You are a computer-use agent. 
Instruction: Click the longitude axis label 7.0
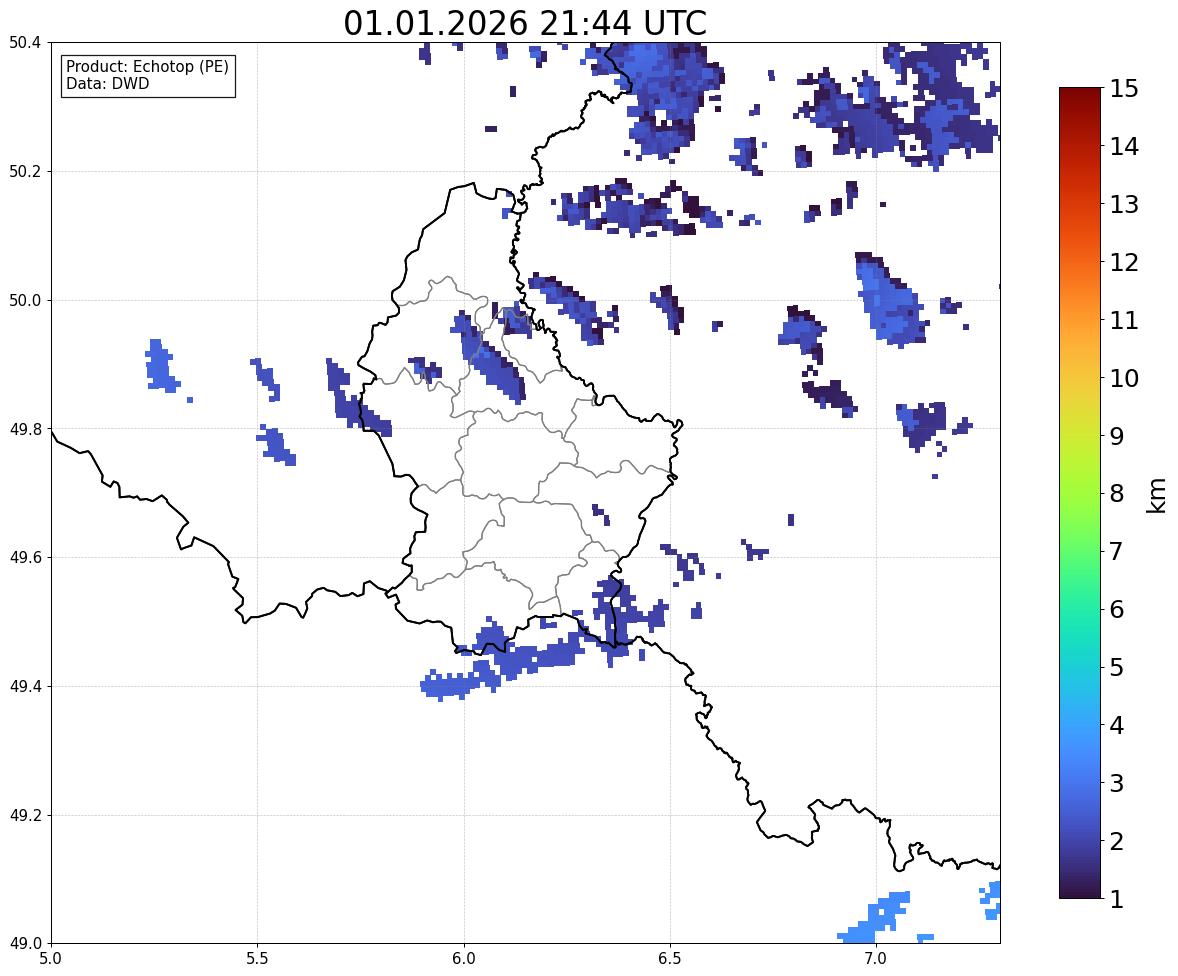click(x=876, y=959)
